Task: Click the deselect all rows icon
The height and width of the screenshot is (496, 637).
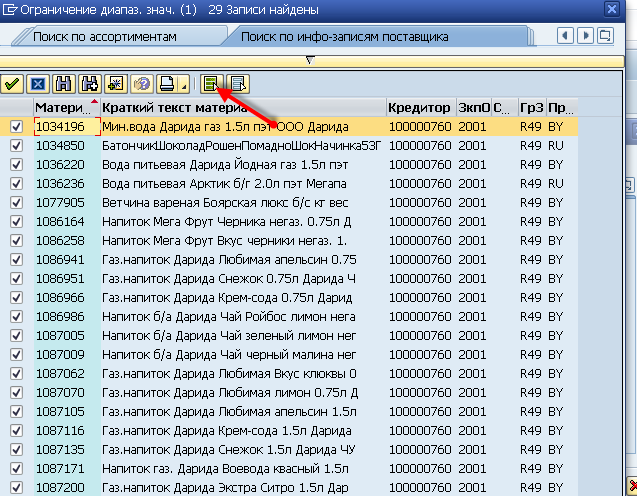Action: 238,84
